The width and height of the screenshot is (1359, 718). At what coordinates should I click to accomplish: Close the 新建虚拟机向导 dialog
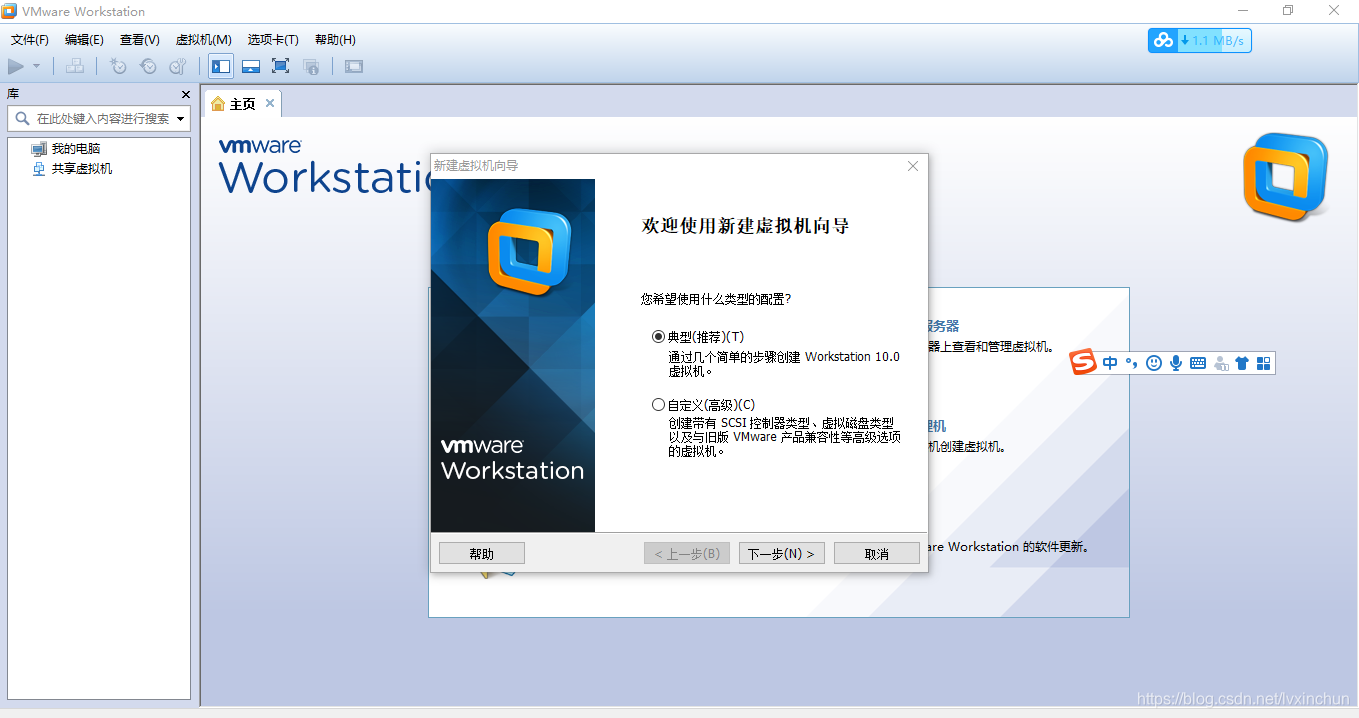(912, 166)
